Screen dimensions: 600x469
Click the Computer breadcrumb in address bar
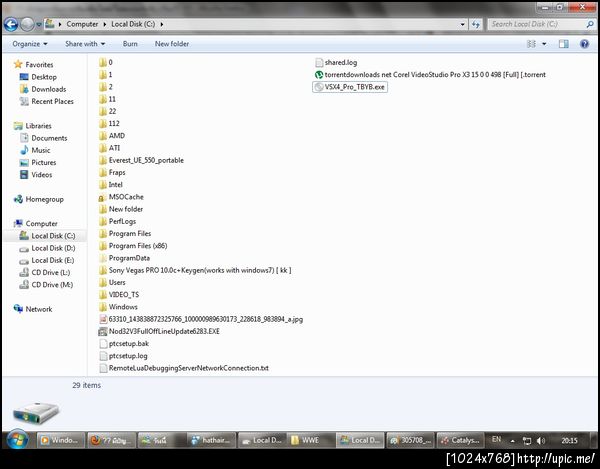(82, 24)
